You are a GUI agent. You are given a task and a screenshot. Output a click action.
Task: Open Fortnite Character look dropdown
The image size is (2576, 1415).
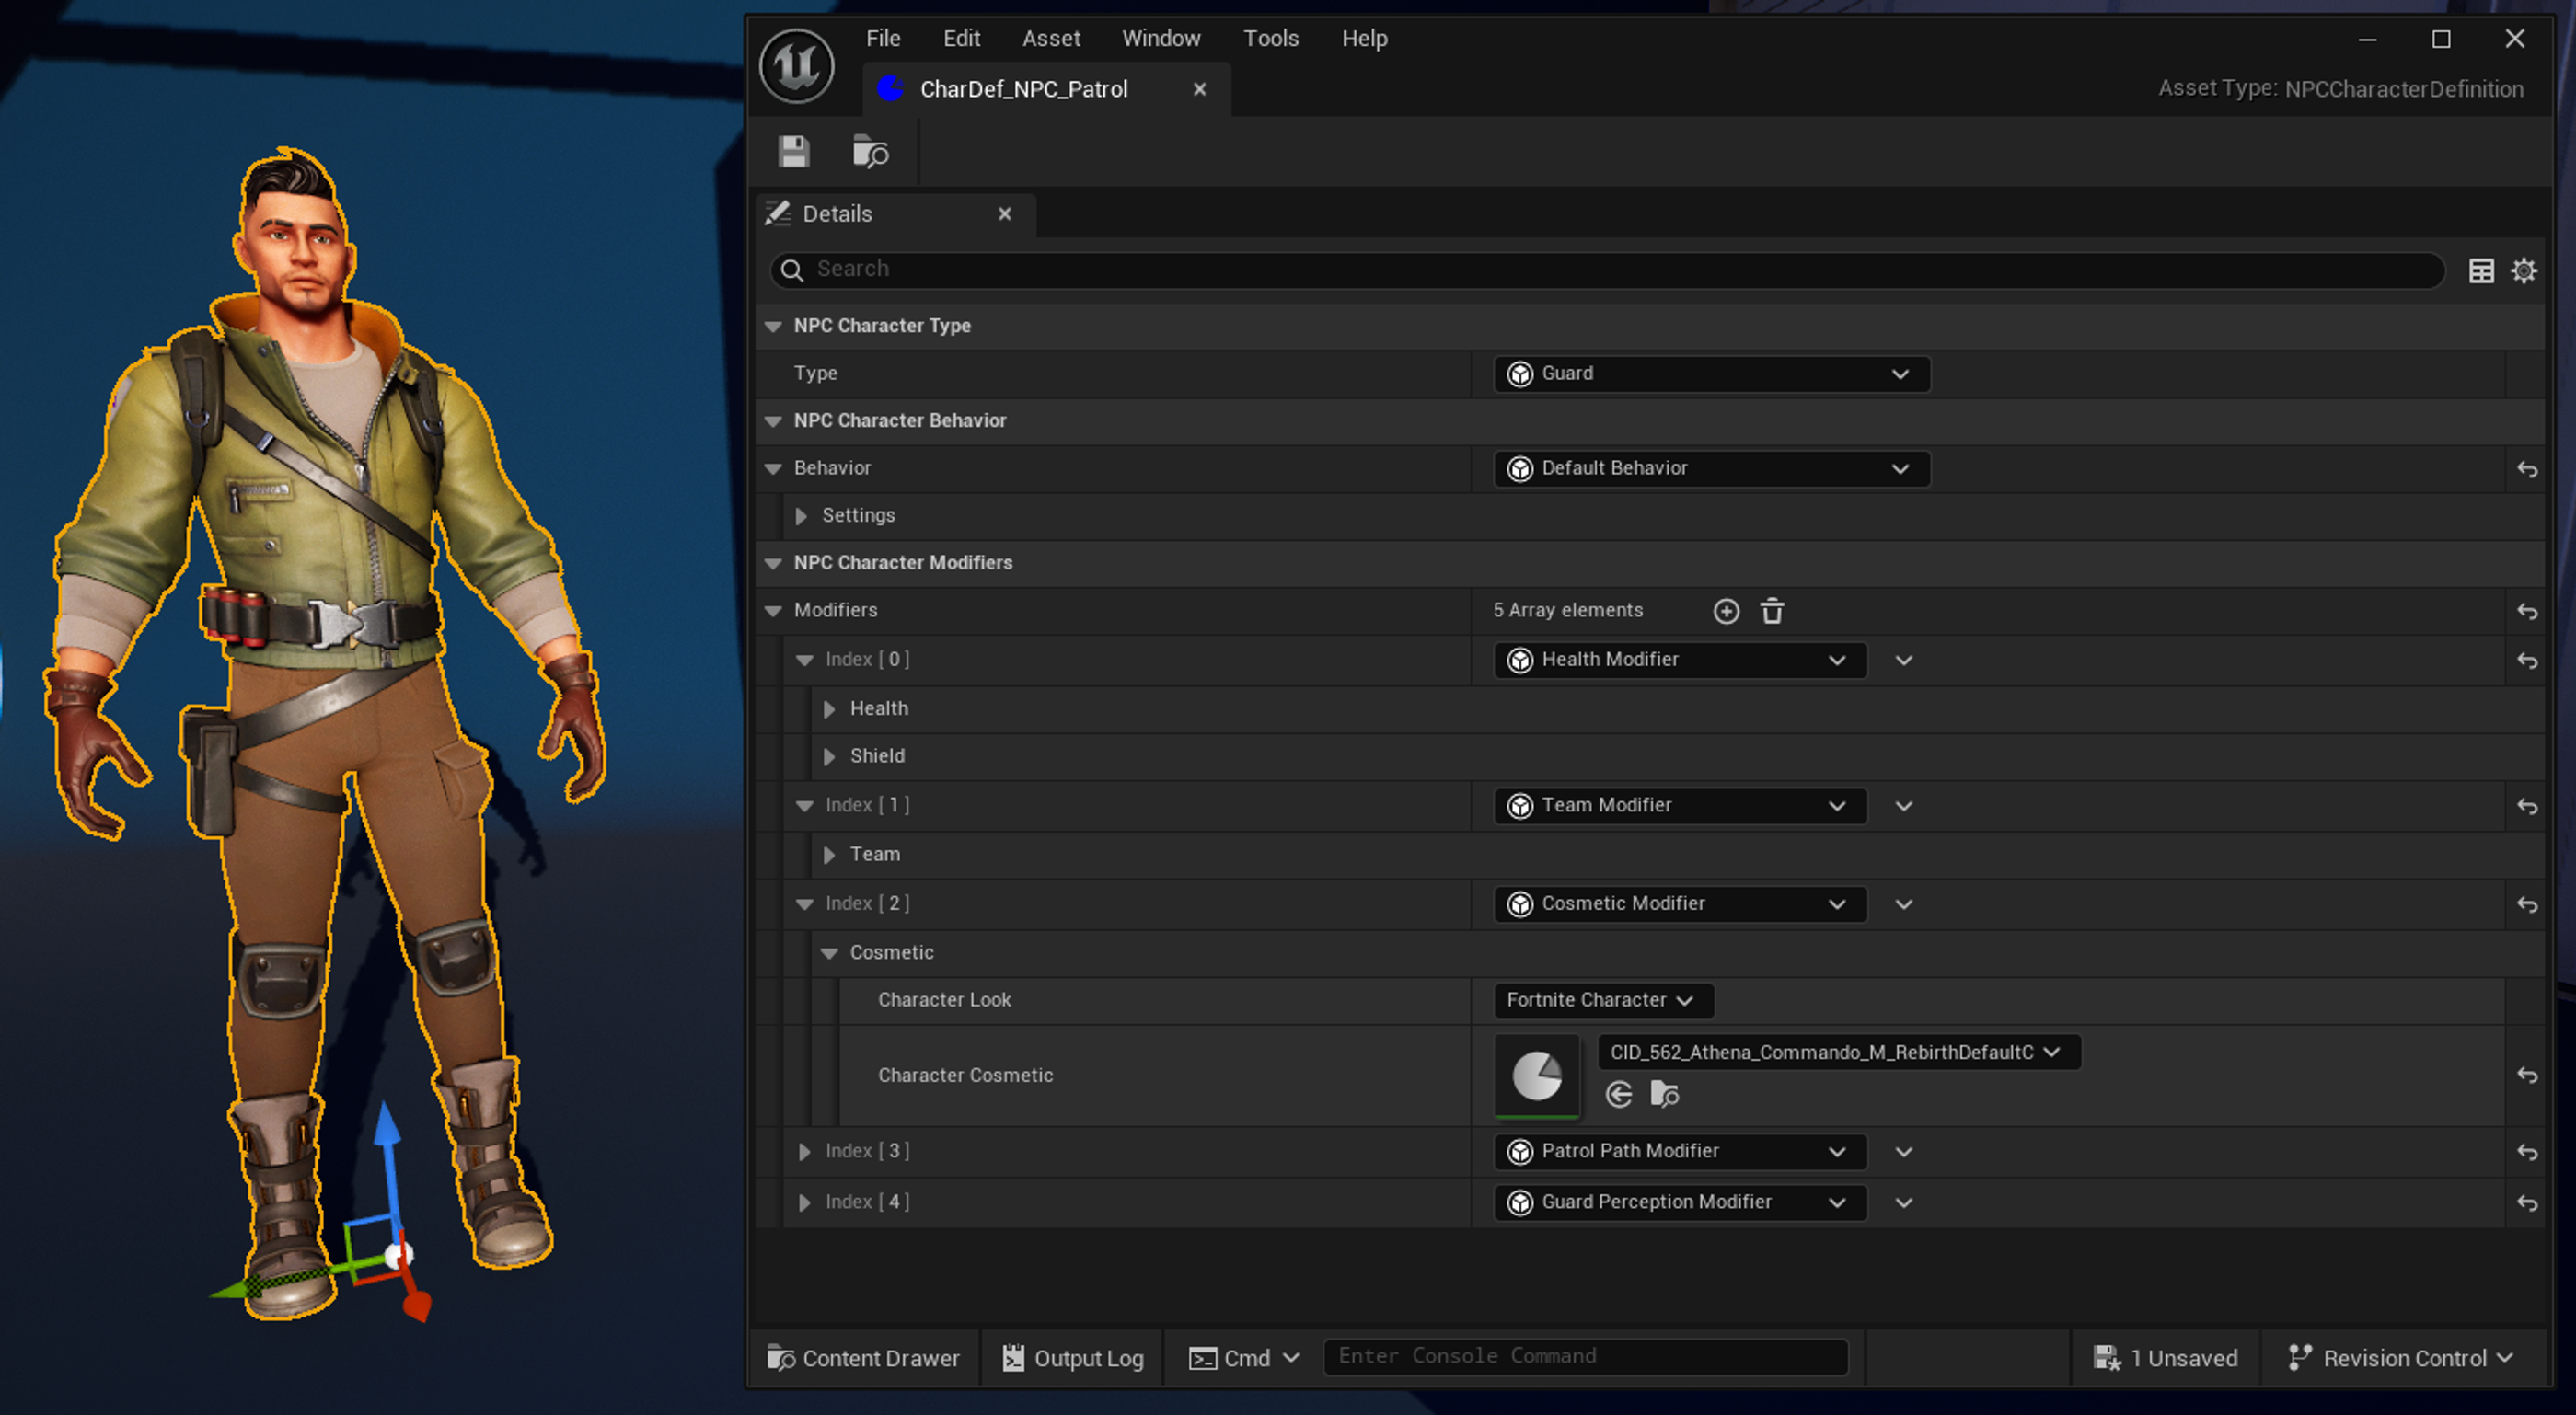tap(1603, 1001)
